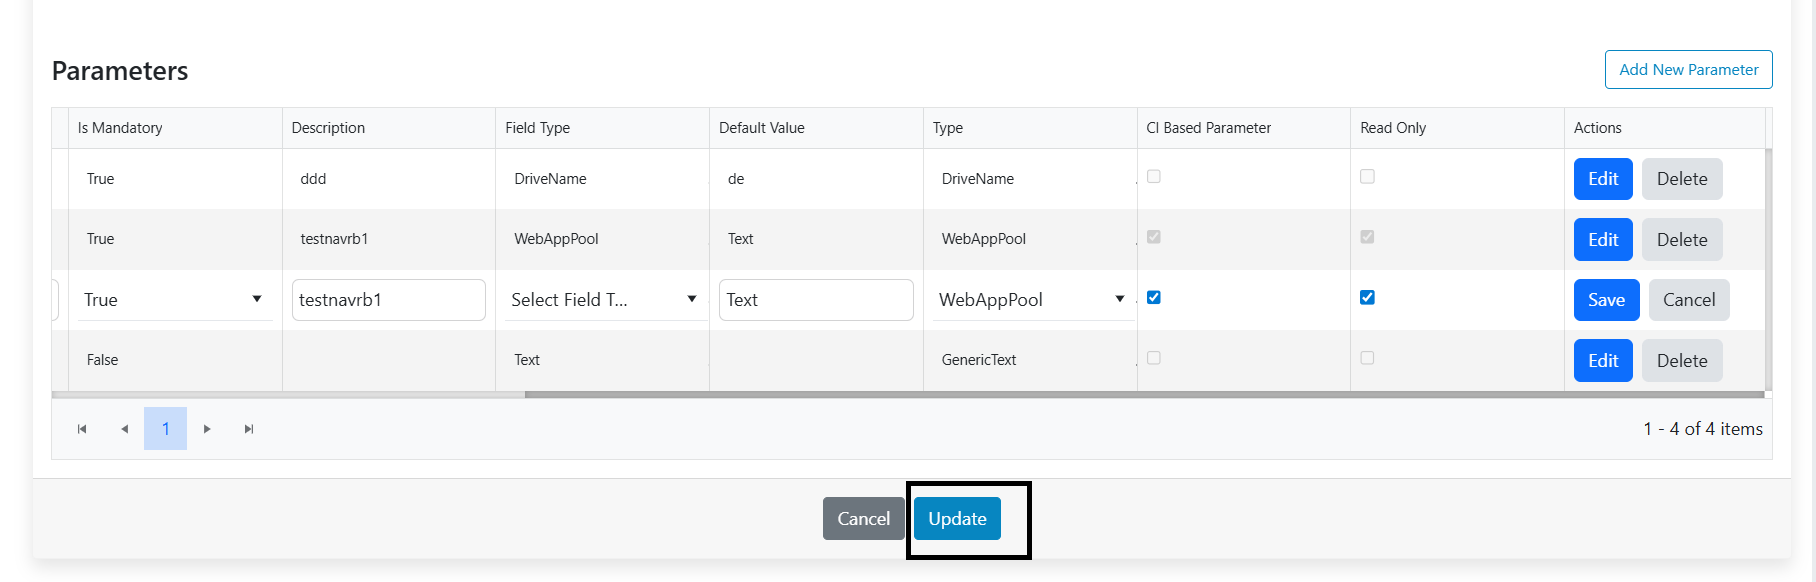Sort by the Description column header
Image resolution: width=1816 pixels, height=582 pixels.
pyautogui.click(x=328, y=128)
